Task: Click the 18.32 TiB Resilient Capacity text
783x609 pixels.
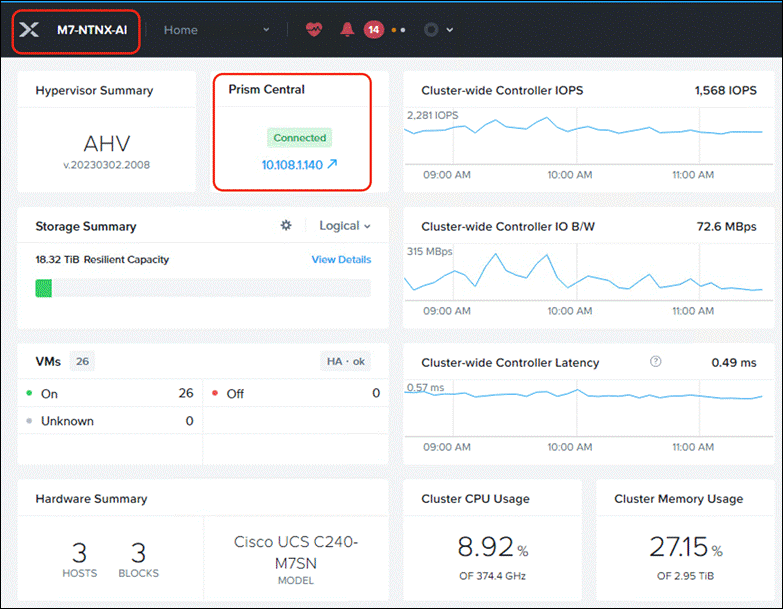Action: tap(102, 260)
